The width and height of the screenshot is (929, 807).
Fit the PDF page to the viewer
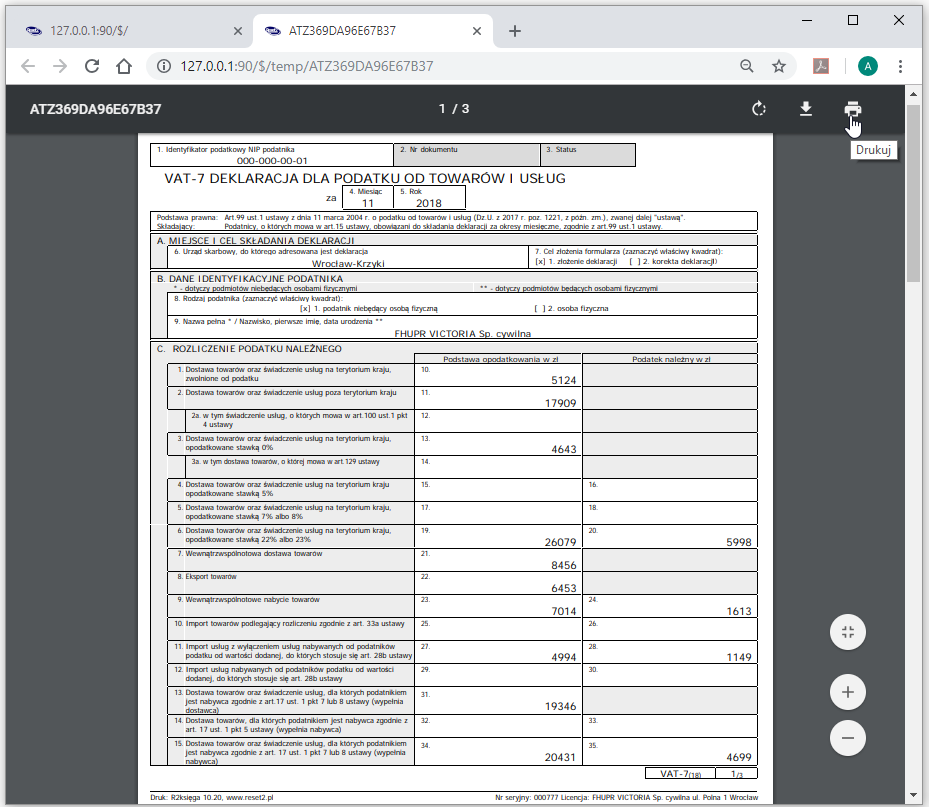coord(848,632)
